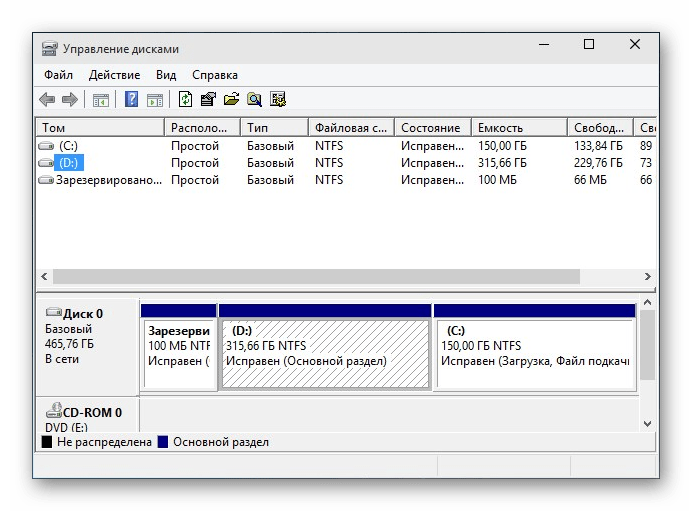Click the Диск 0 disk label
The image size is (692, 511).
84,313
